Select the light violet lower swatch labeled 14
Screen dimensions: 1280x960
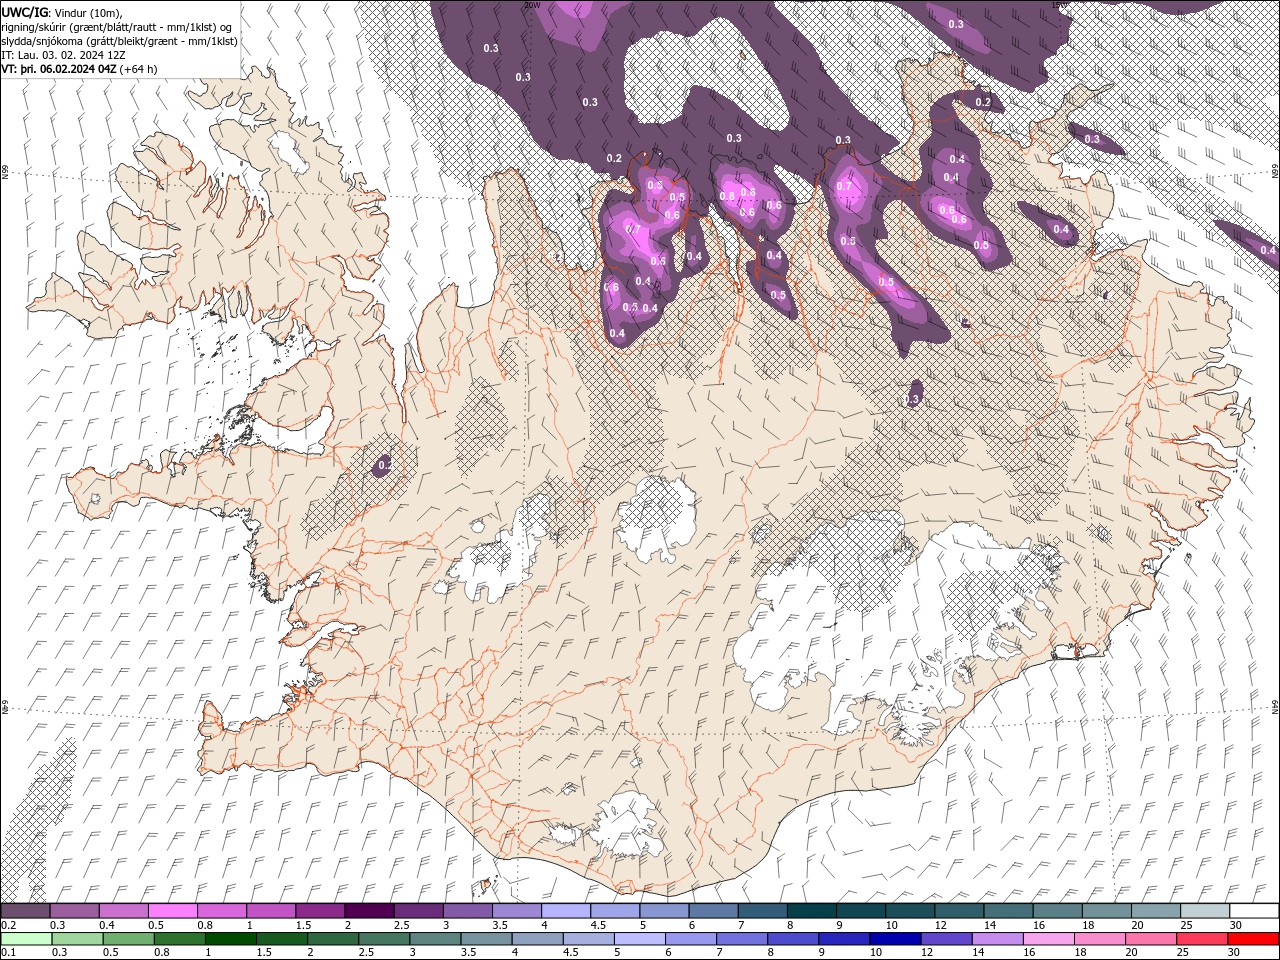tap(998, 939)
